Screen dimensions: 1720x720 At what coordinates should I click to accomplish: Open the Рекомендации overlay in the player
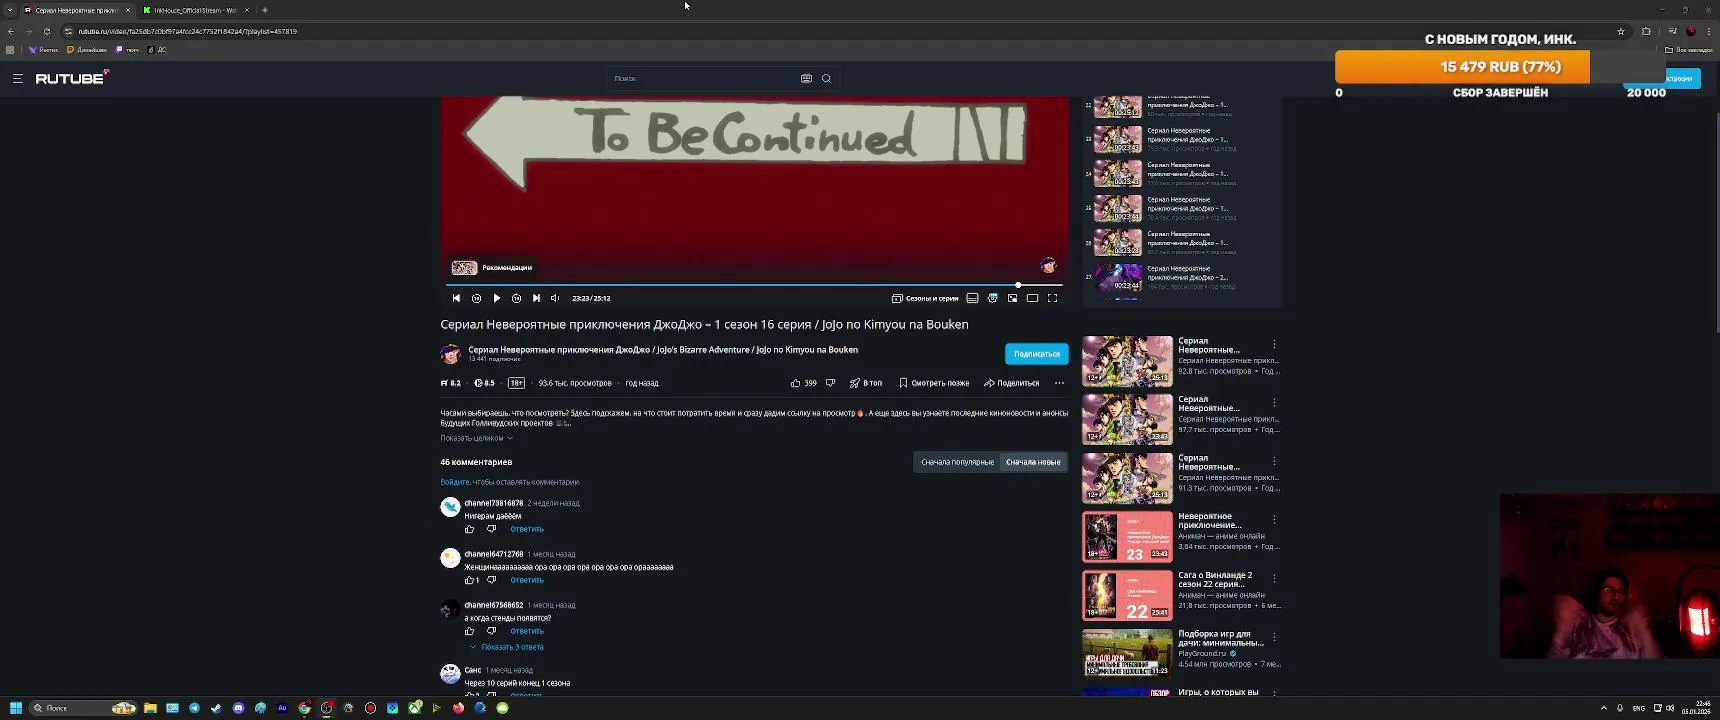tap(492, 267)
